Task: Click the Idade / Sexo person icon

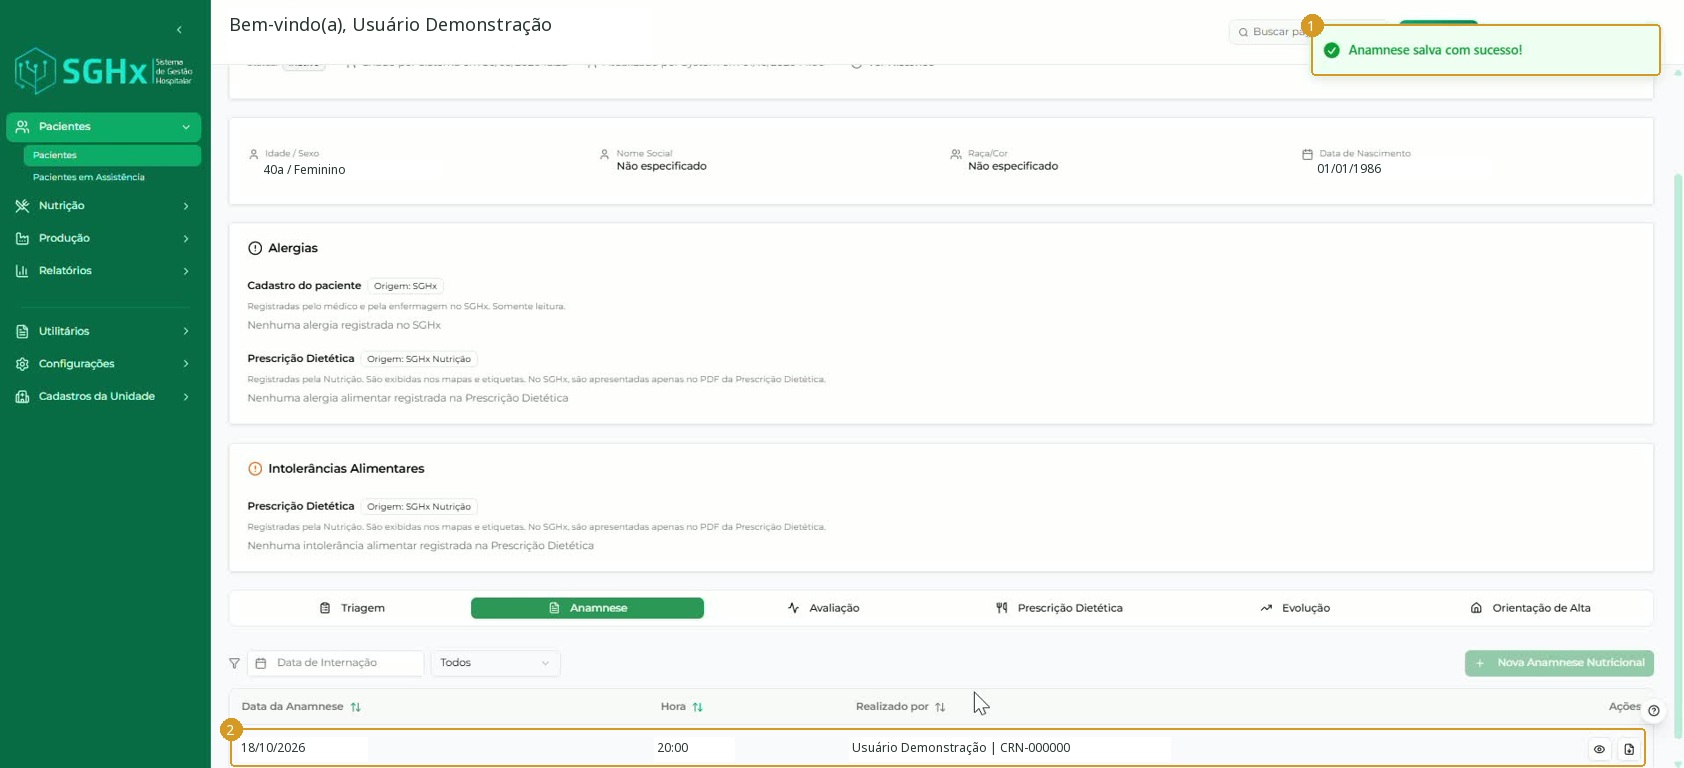Action: coord(254,154)
